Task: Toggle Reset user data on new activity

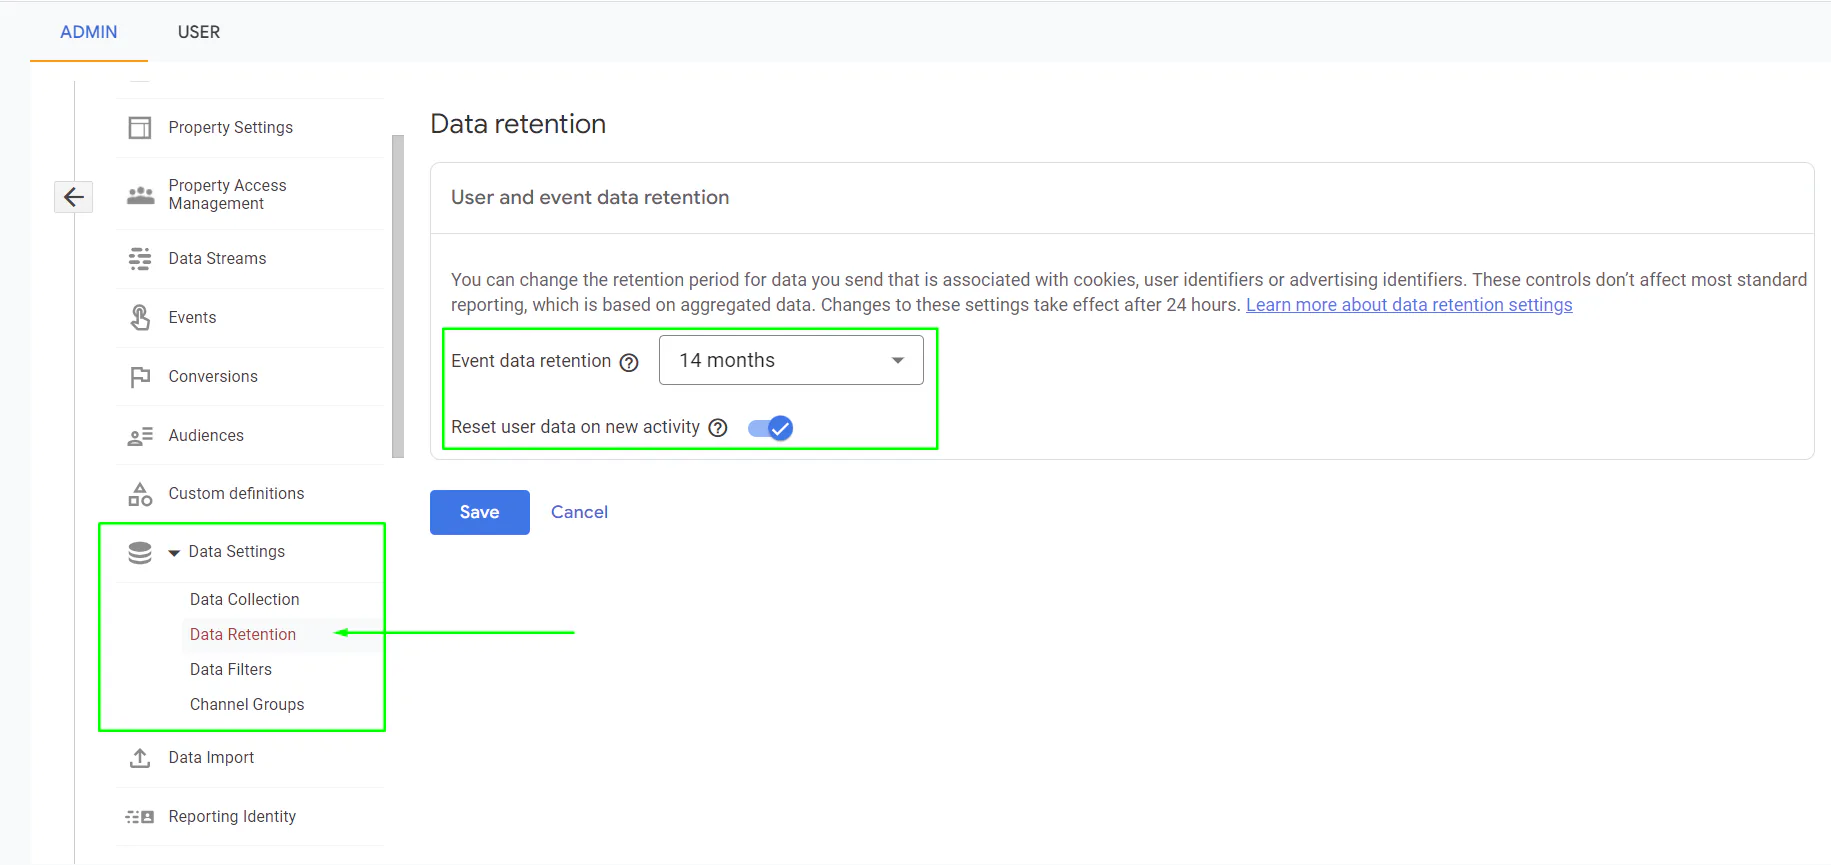Action: pos(770,428)
